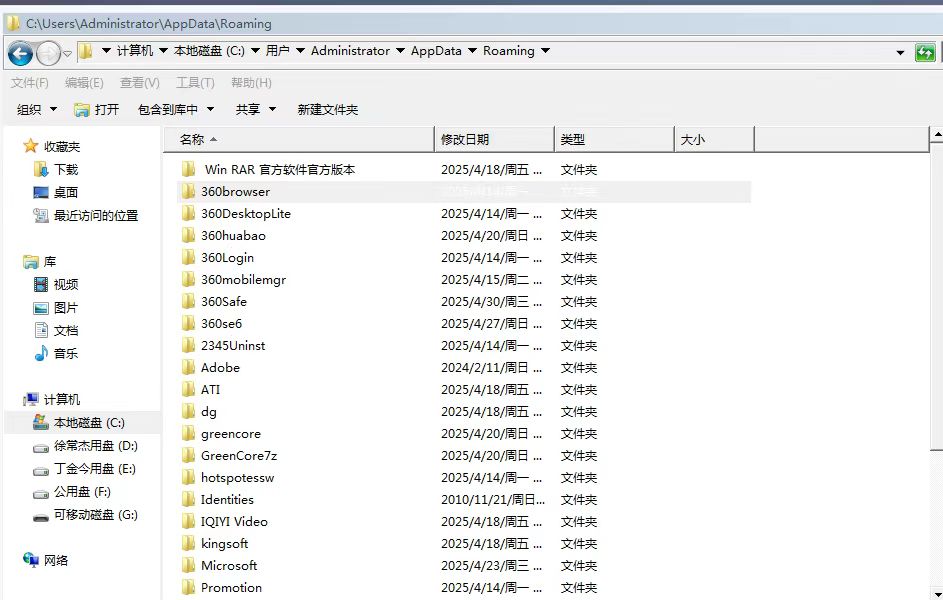Click the Administrator breadcrumb segment

350,51
